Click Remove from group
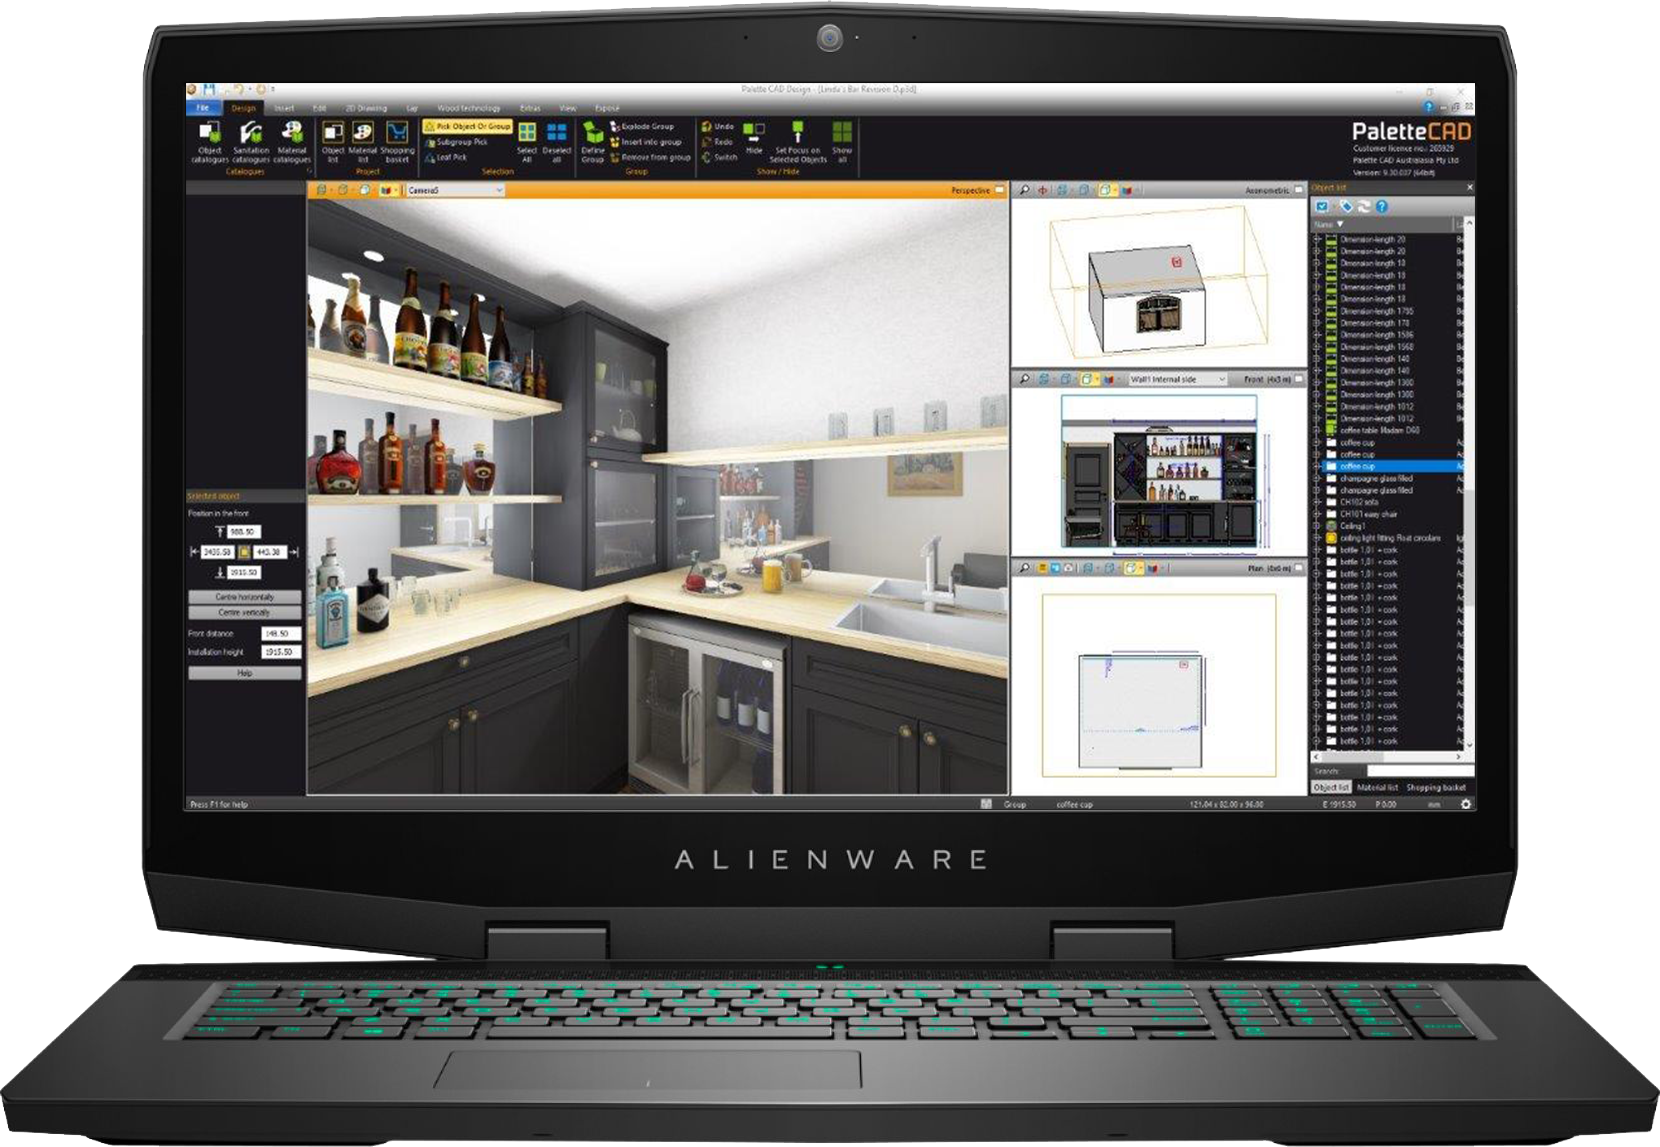Image resolution: width=1660 pixels, height=1147 pixels. point(650,157)
